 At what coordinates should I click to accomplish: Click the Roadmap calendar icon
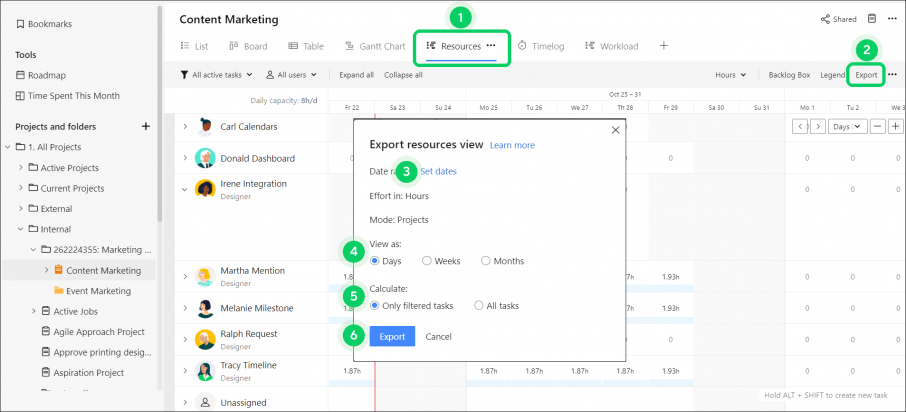20,75
